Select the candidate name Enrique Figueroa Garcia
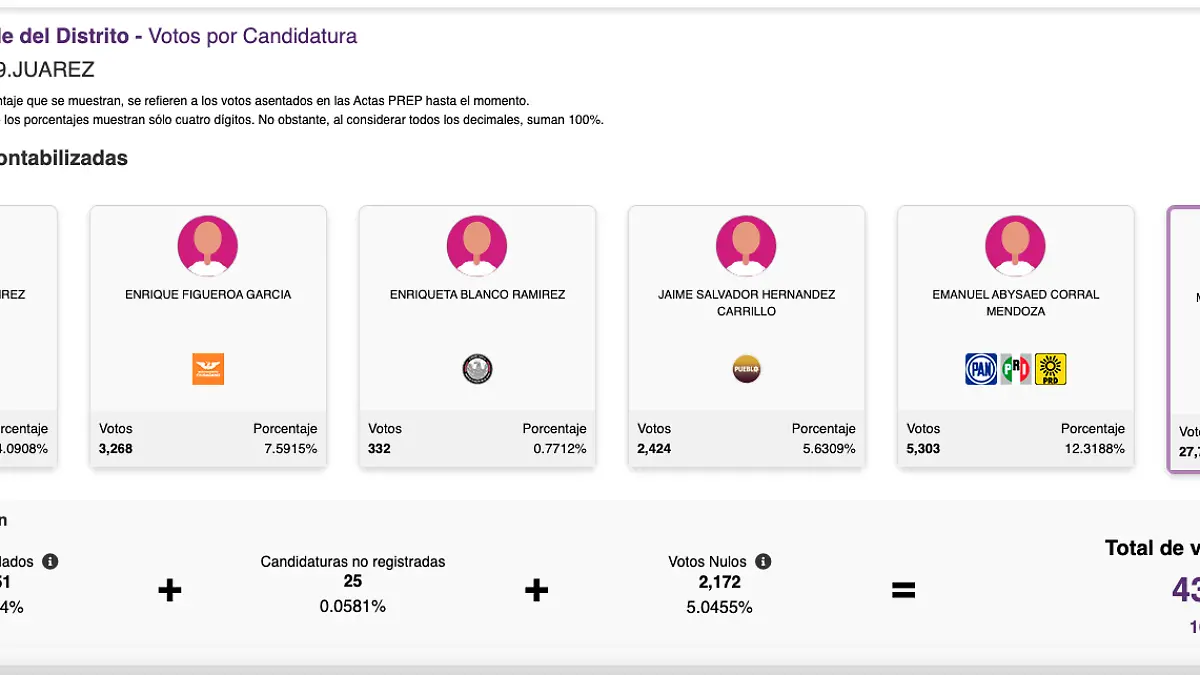The height and width of the screenshot is (675, 1200). point(208,295)
